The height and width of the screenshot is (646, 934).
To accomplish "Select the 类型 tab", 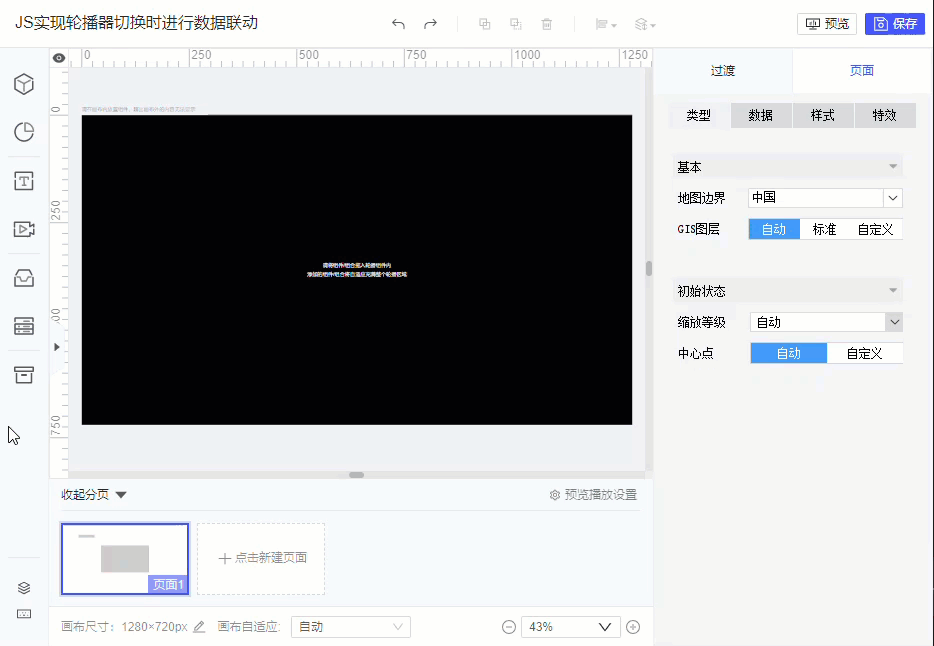I will click(x=699, y=116).
